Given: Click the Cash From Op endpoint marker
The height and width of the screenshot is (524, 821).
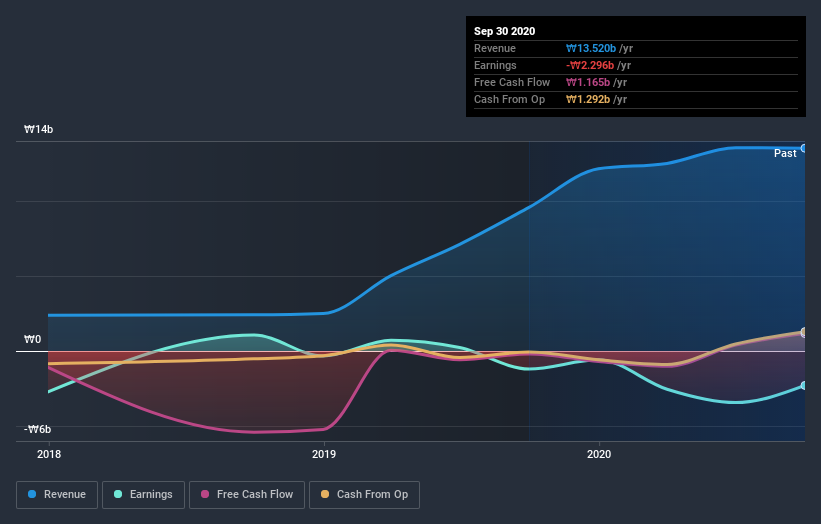Looking at the screenshot, I should pyautogui.click(x=803, y=332).
